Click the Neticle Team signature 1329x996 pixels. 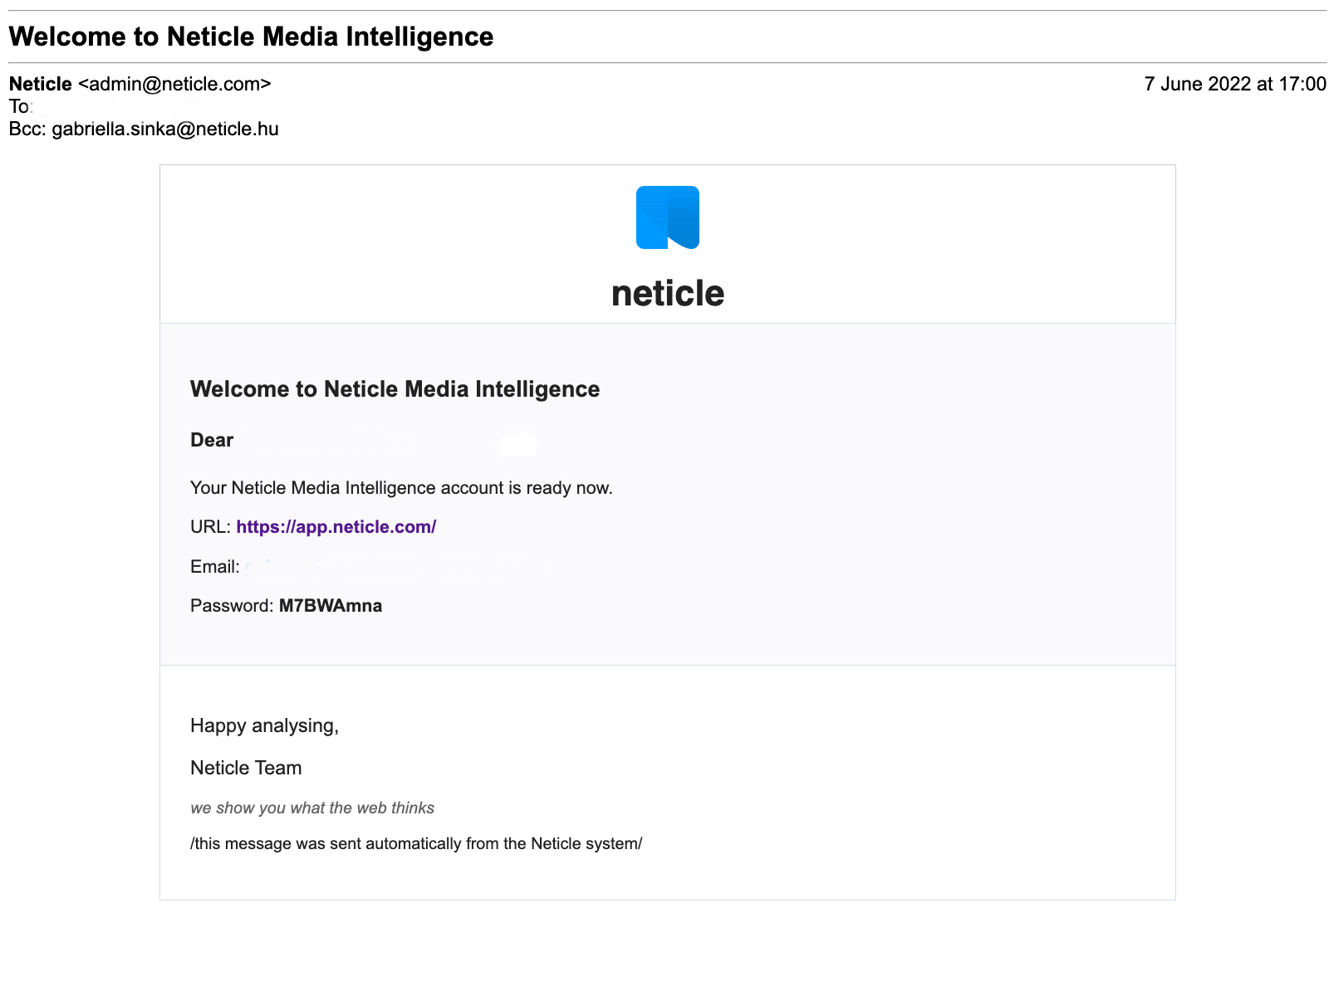(x=246, y=767)
